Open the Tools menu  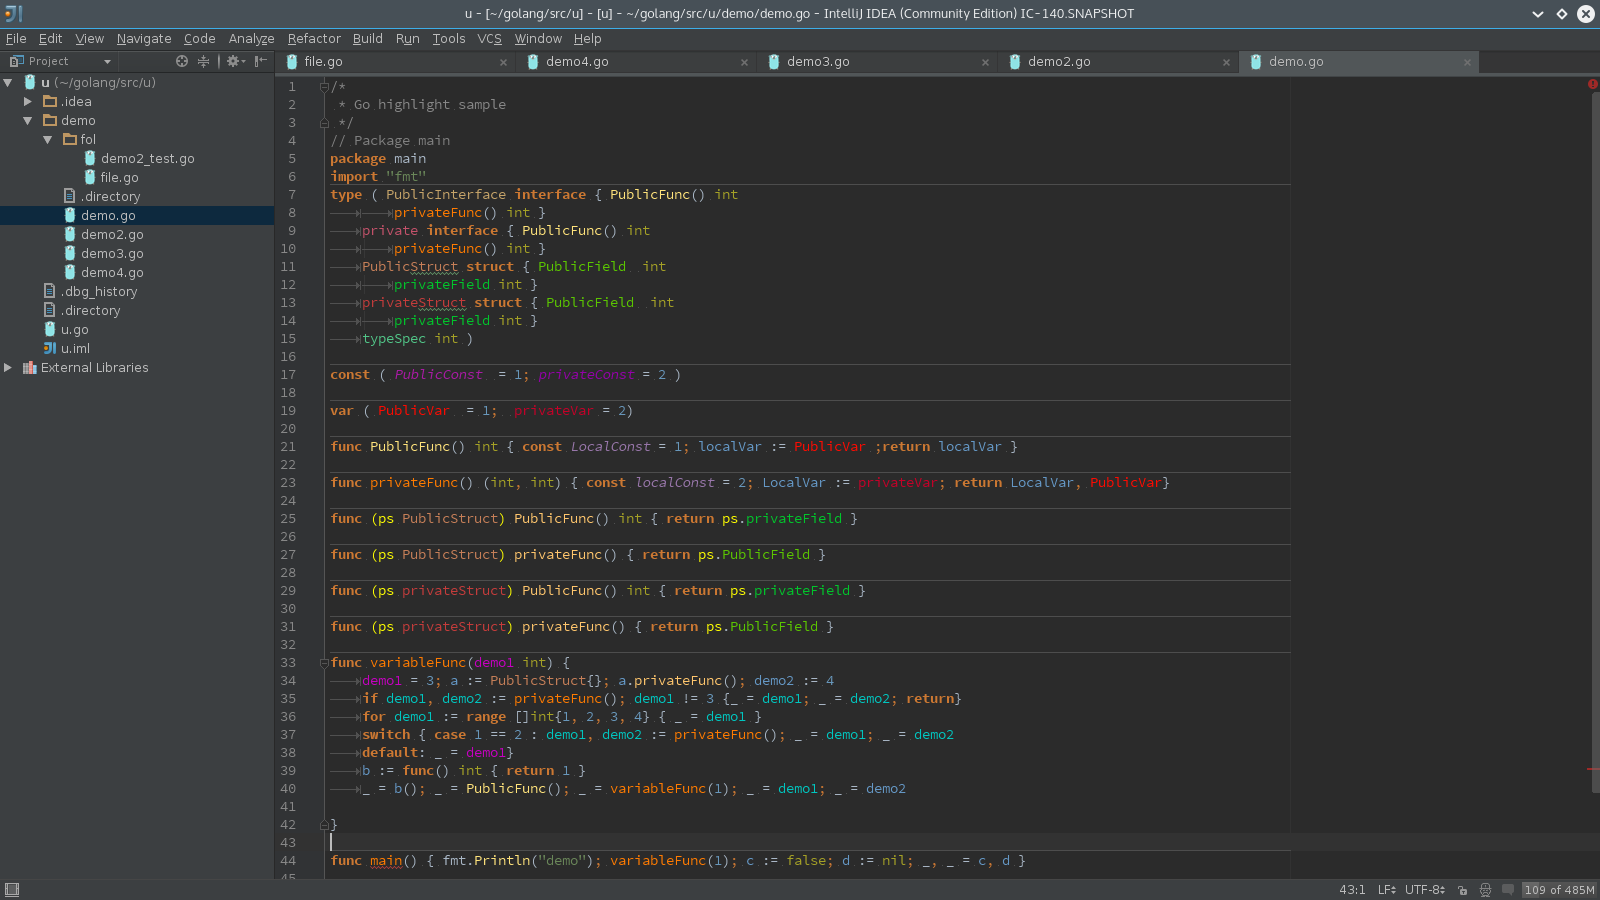449,39
